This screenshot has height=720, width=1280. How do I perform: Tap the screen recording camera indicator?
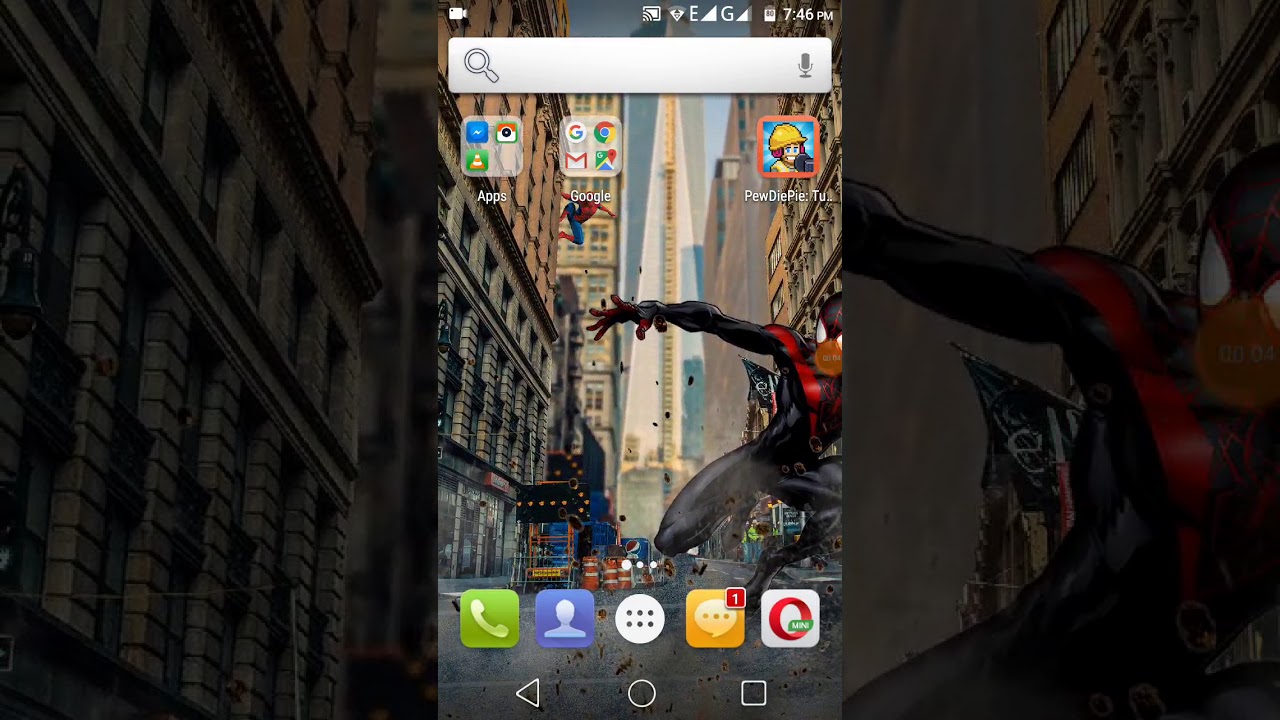click(x=458, y=14)
